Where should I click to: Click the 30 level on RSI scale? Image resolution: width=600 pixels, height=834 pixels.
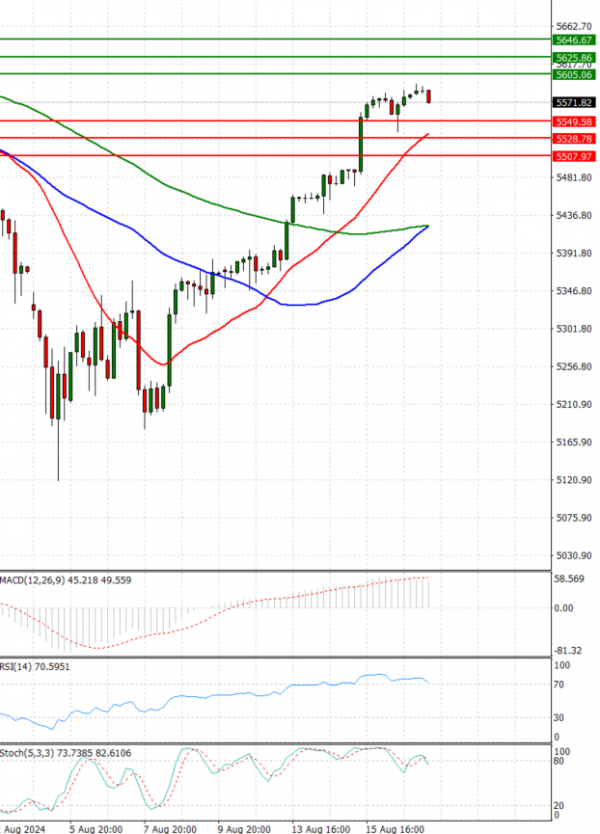pyautogui.click(x=559, y=718)
